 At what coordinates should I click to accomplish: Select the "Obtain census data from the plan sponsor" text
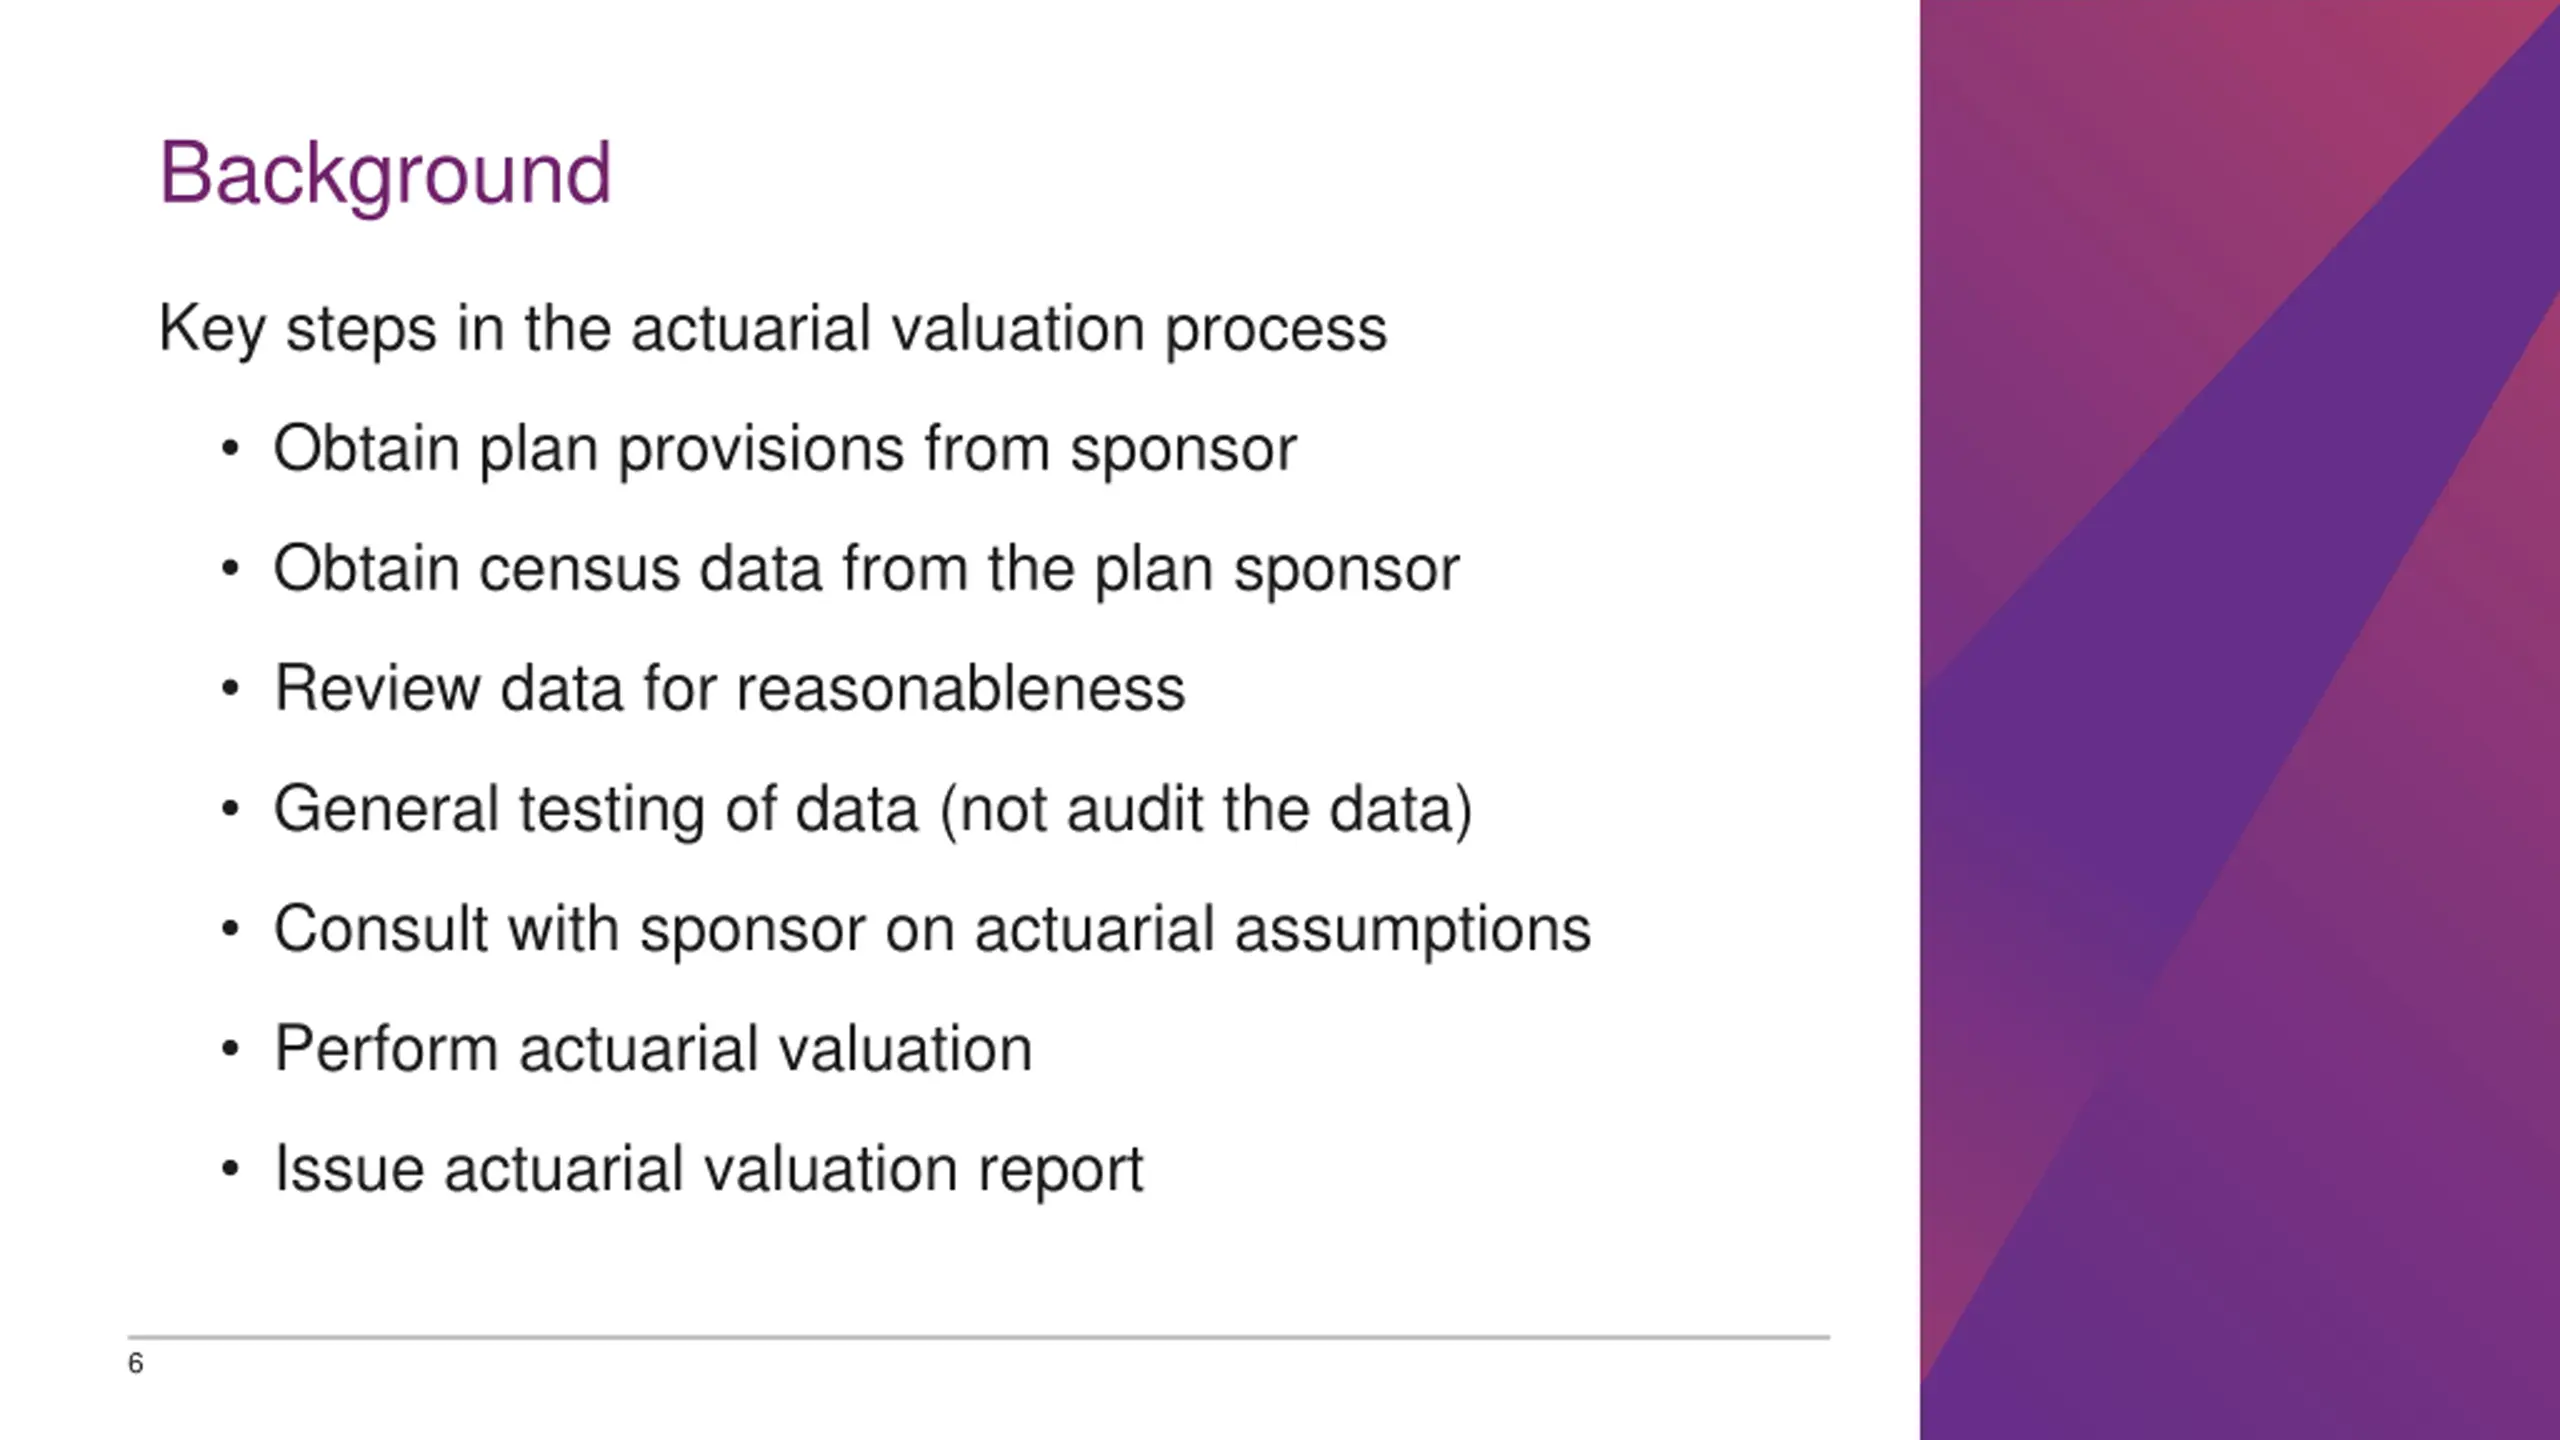click(866, 568)
